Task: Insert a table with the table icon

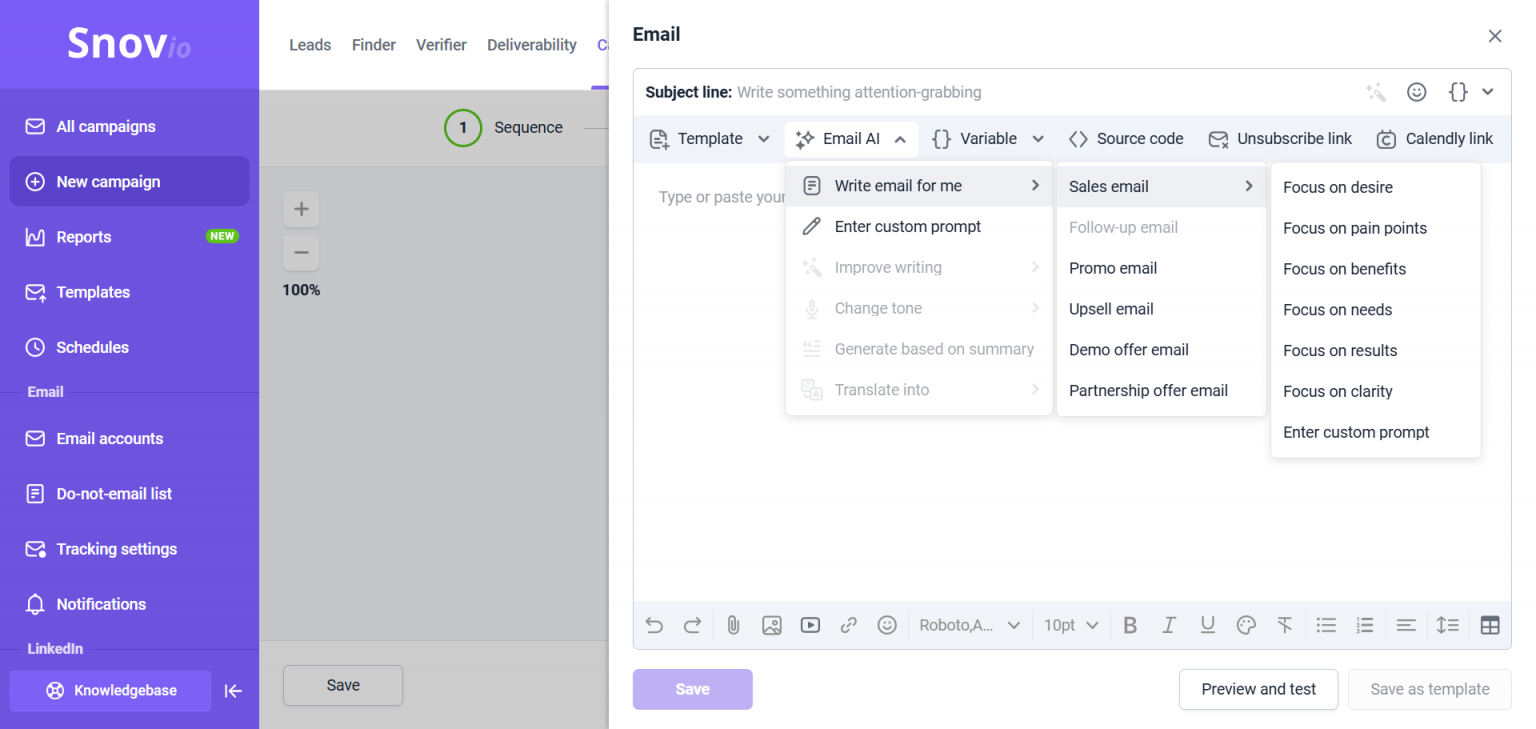Action: (1490, 625)
